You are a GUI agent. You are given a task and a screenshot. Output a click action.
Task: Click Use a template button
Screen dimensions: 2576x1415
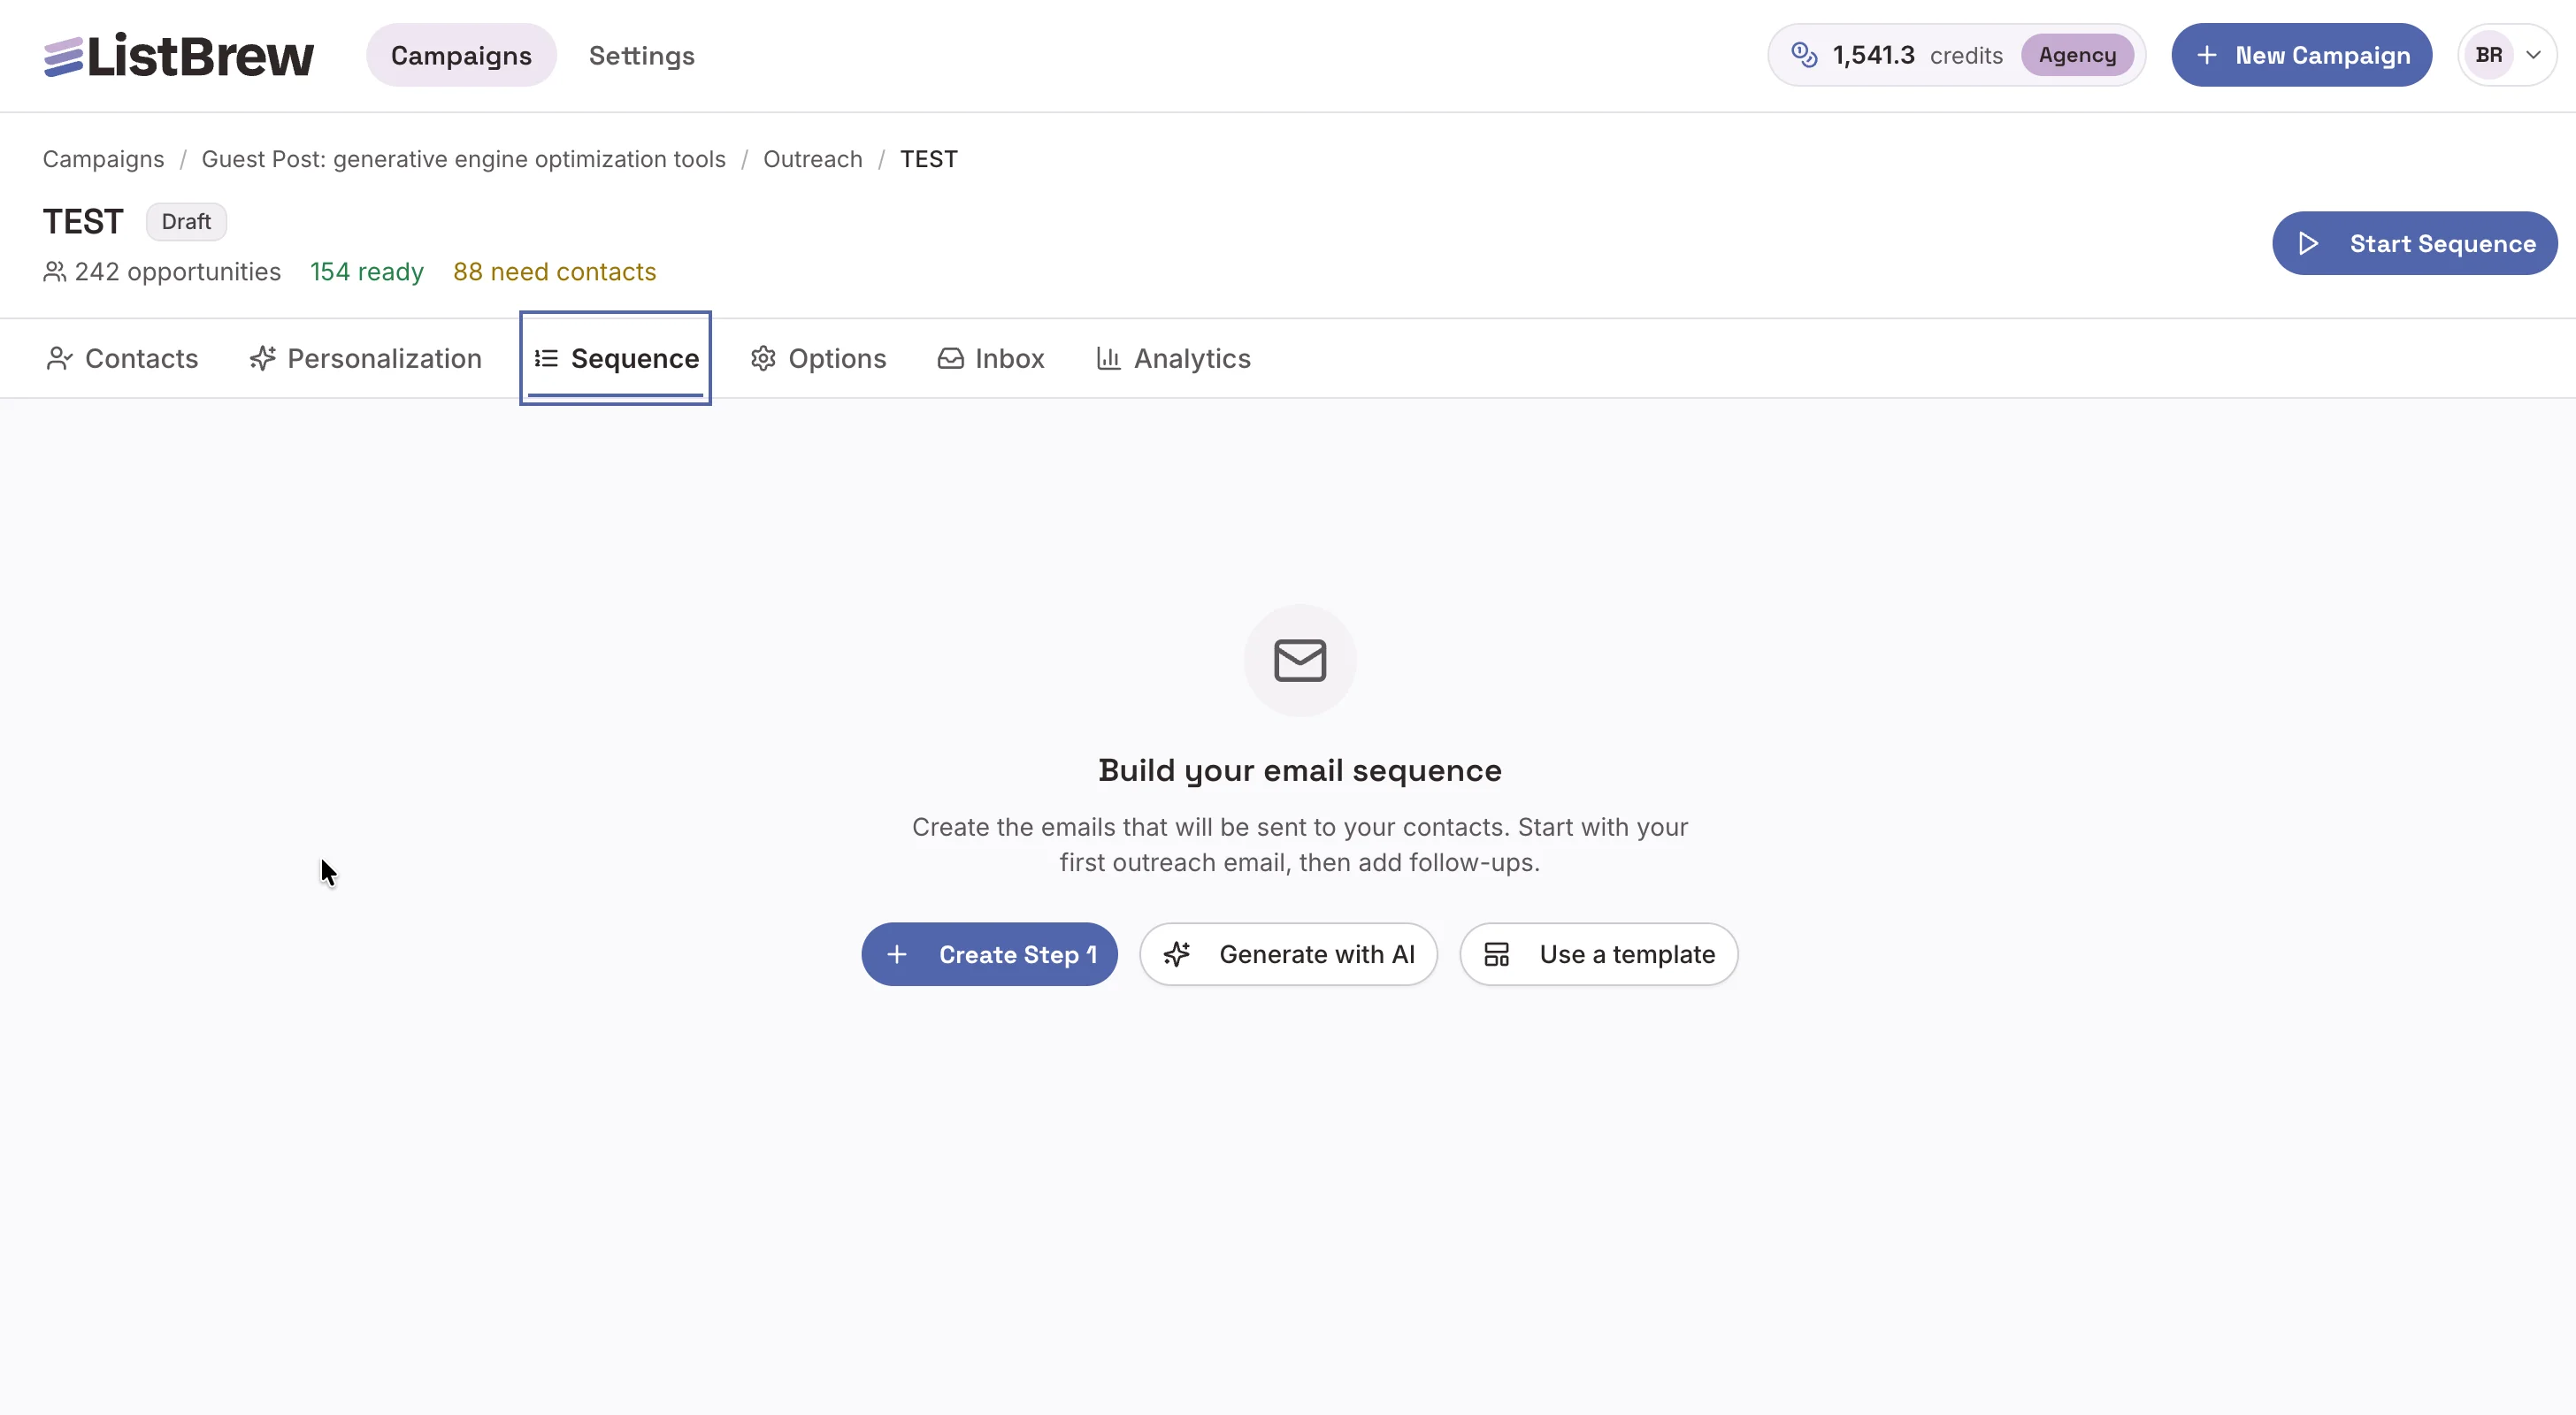tap(1599, 954)
